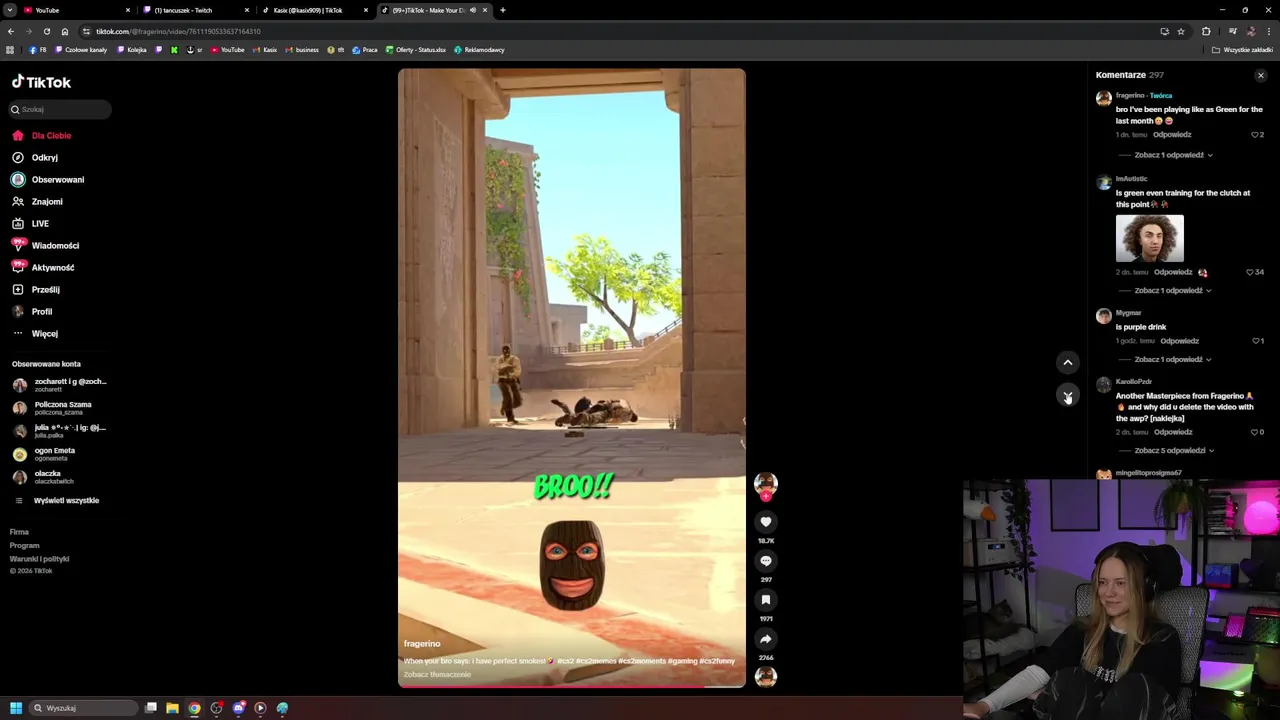This screenshot has width=1280, height=720.
Task: Expand replies under fragerino's comment
Action: tap(1173, 155)
